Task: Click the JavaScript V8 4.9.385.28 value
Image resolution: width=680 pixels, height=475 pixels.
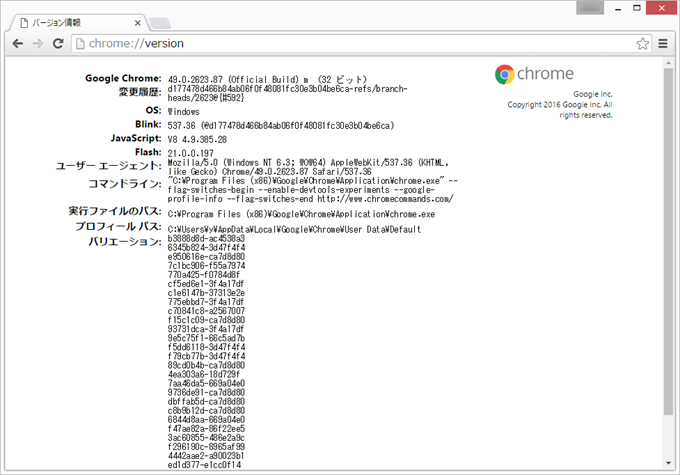Action: point(197,140)
